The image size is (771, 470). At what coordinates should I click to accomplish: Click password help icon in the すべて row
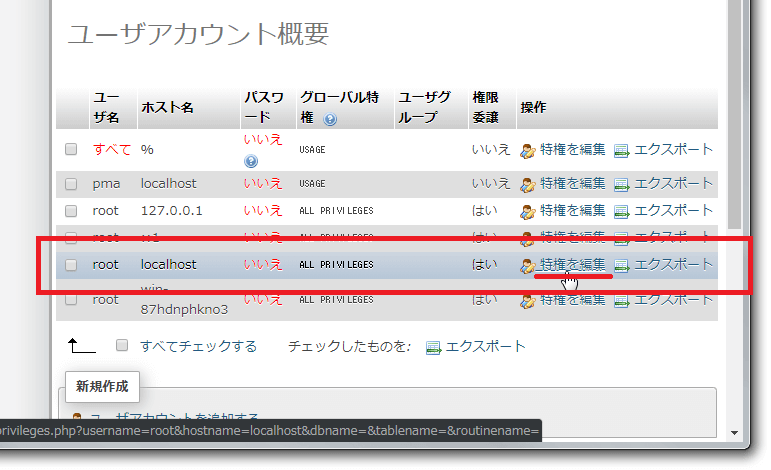(x=250, y=161)
